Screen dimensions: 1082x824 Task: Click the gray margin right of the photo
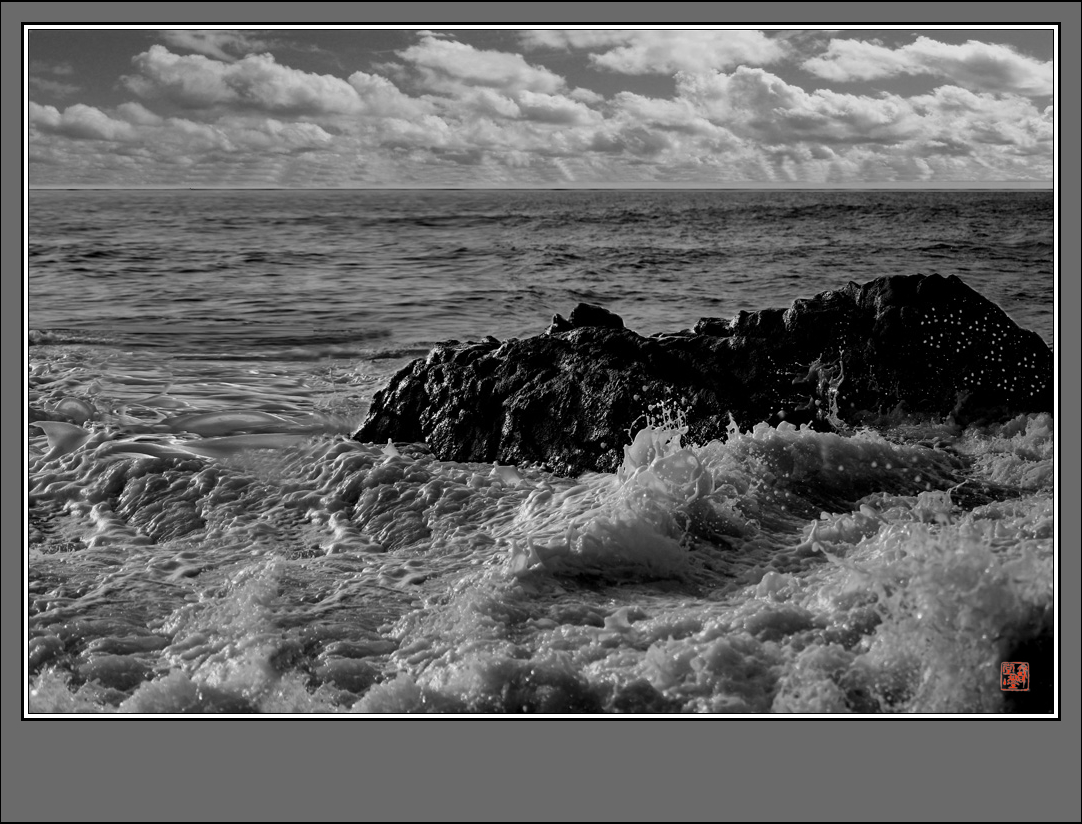tap(1070, 400)
